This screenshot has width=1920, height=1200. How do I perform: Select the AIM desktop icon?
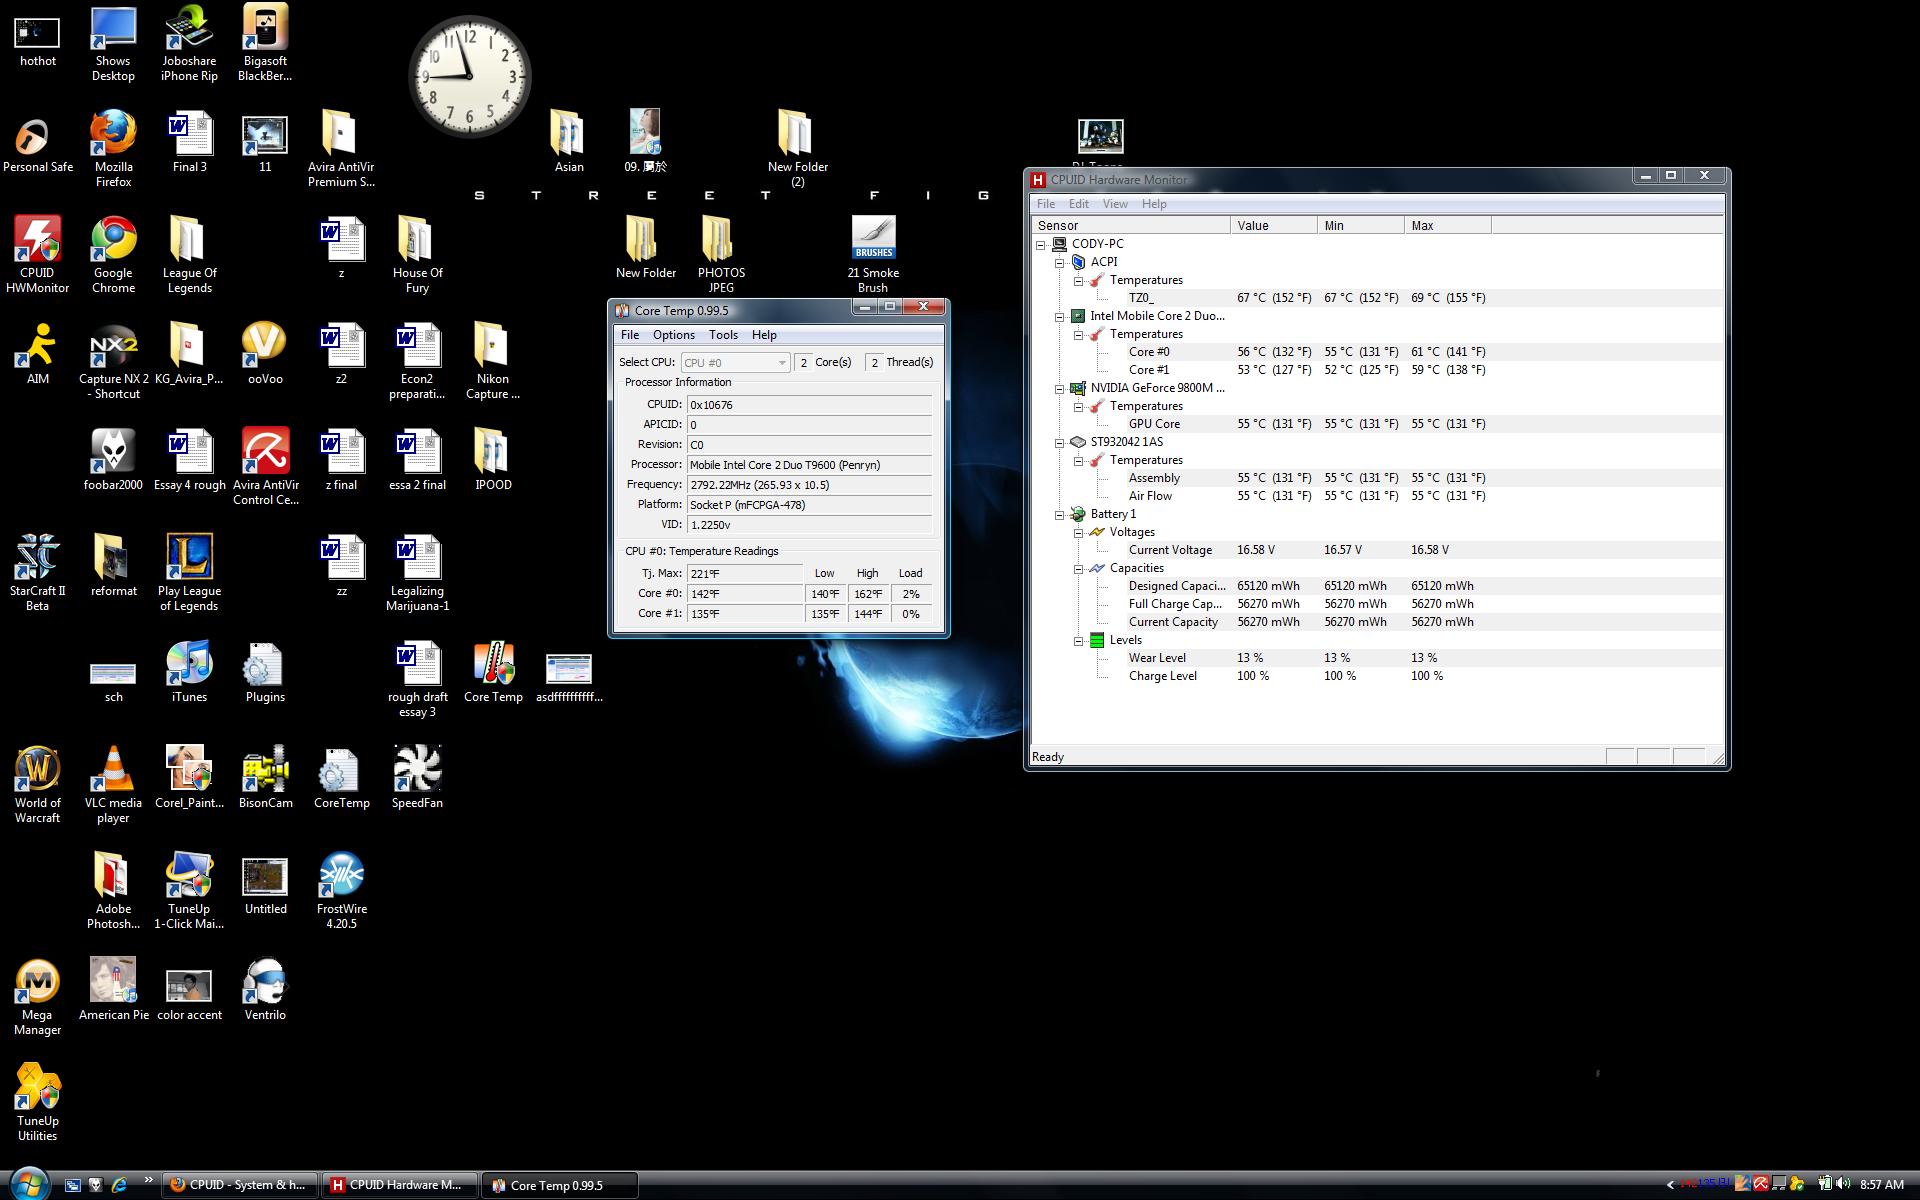pyautogui.click(x=37, y=353)
